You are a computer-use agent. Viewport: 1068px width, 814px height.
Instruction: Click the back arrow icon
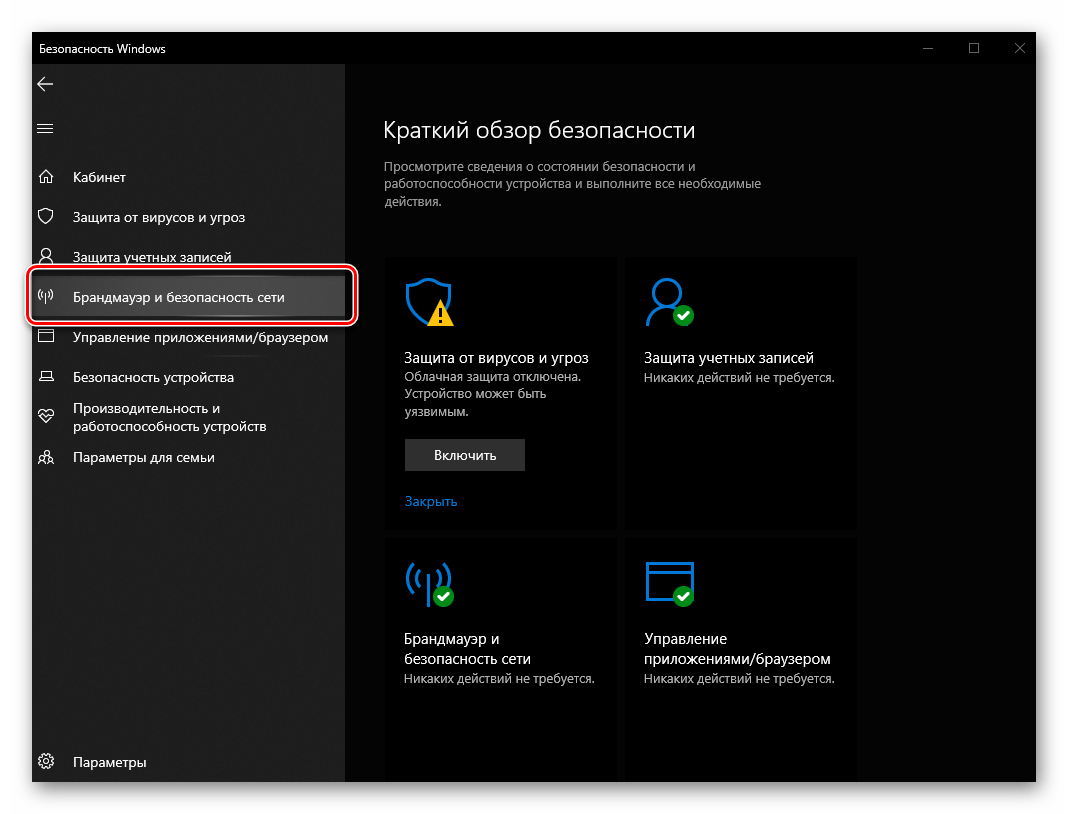(x=45, y=84)
